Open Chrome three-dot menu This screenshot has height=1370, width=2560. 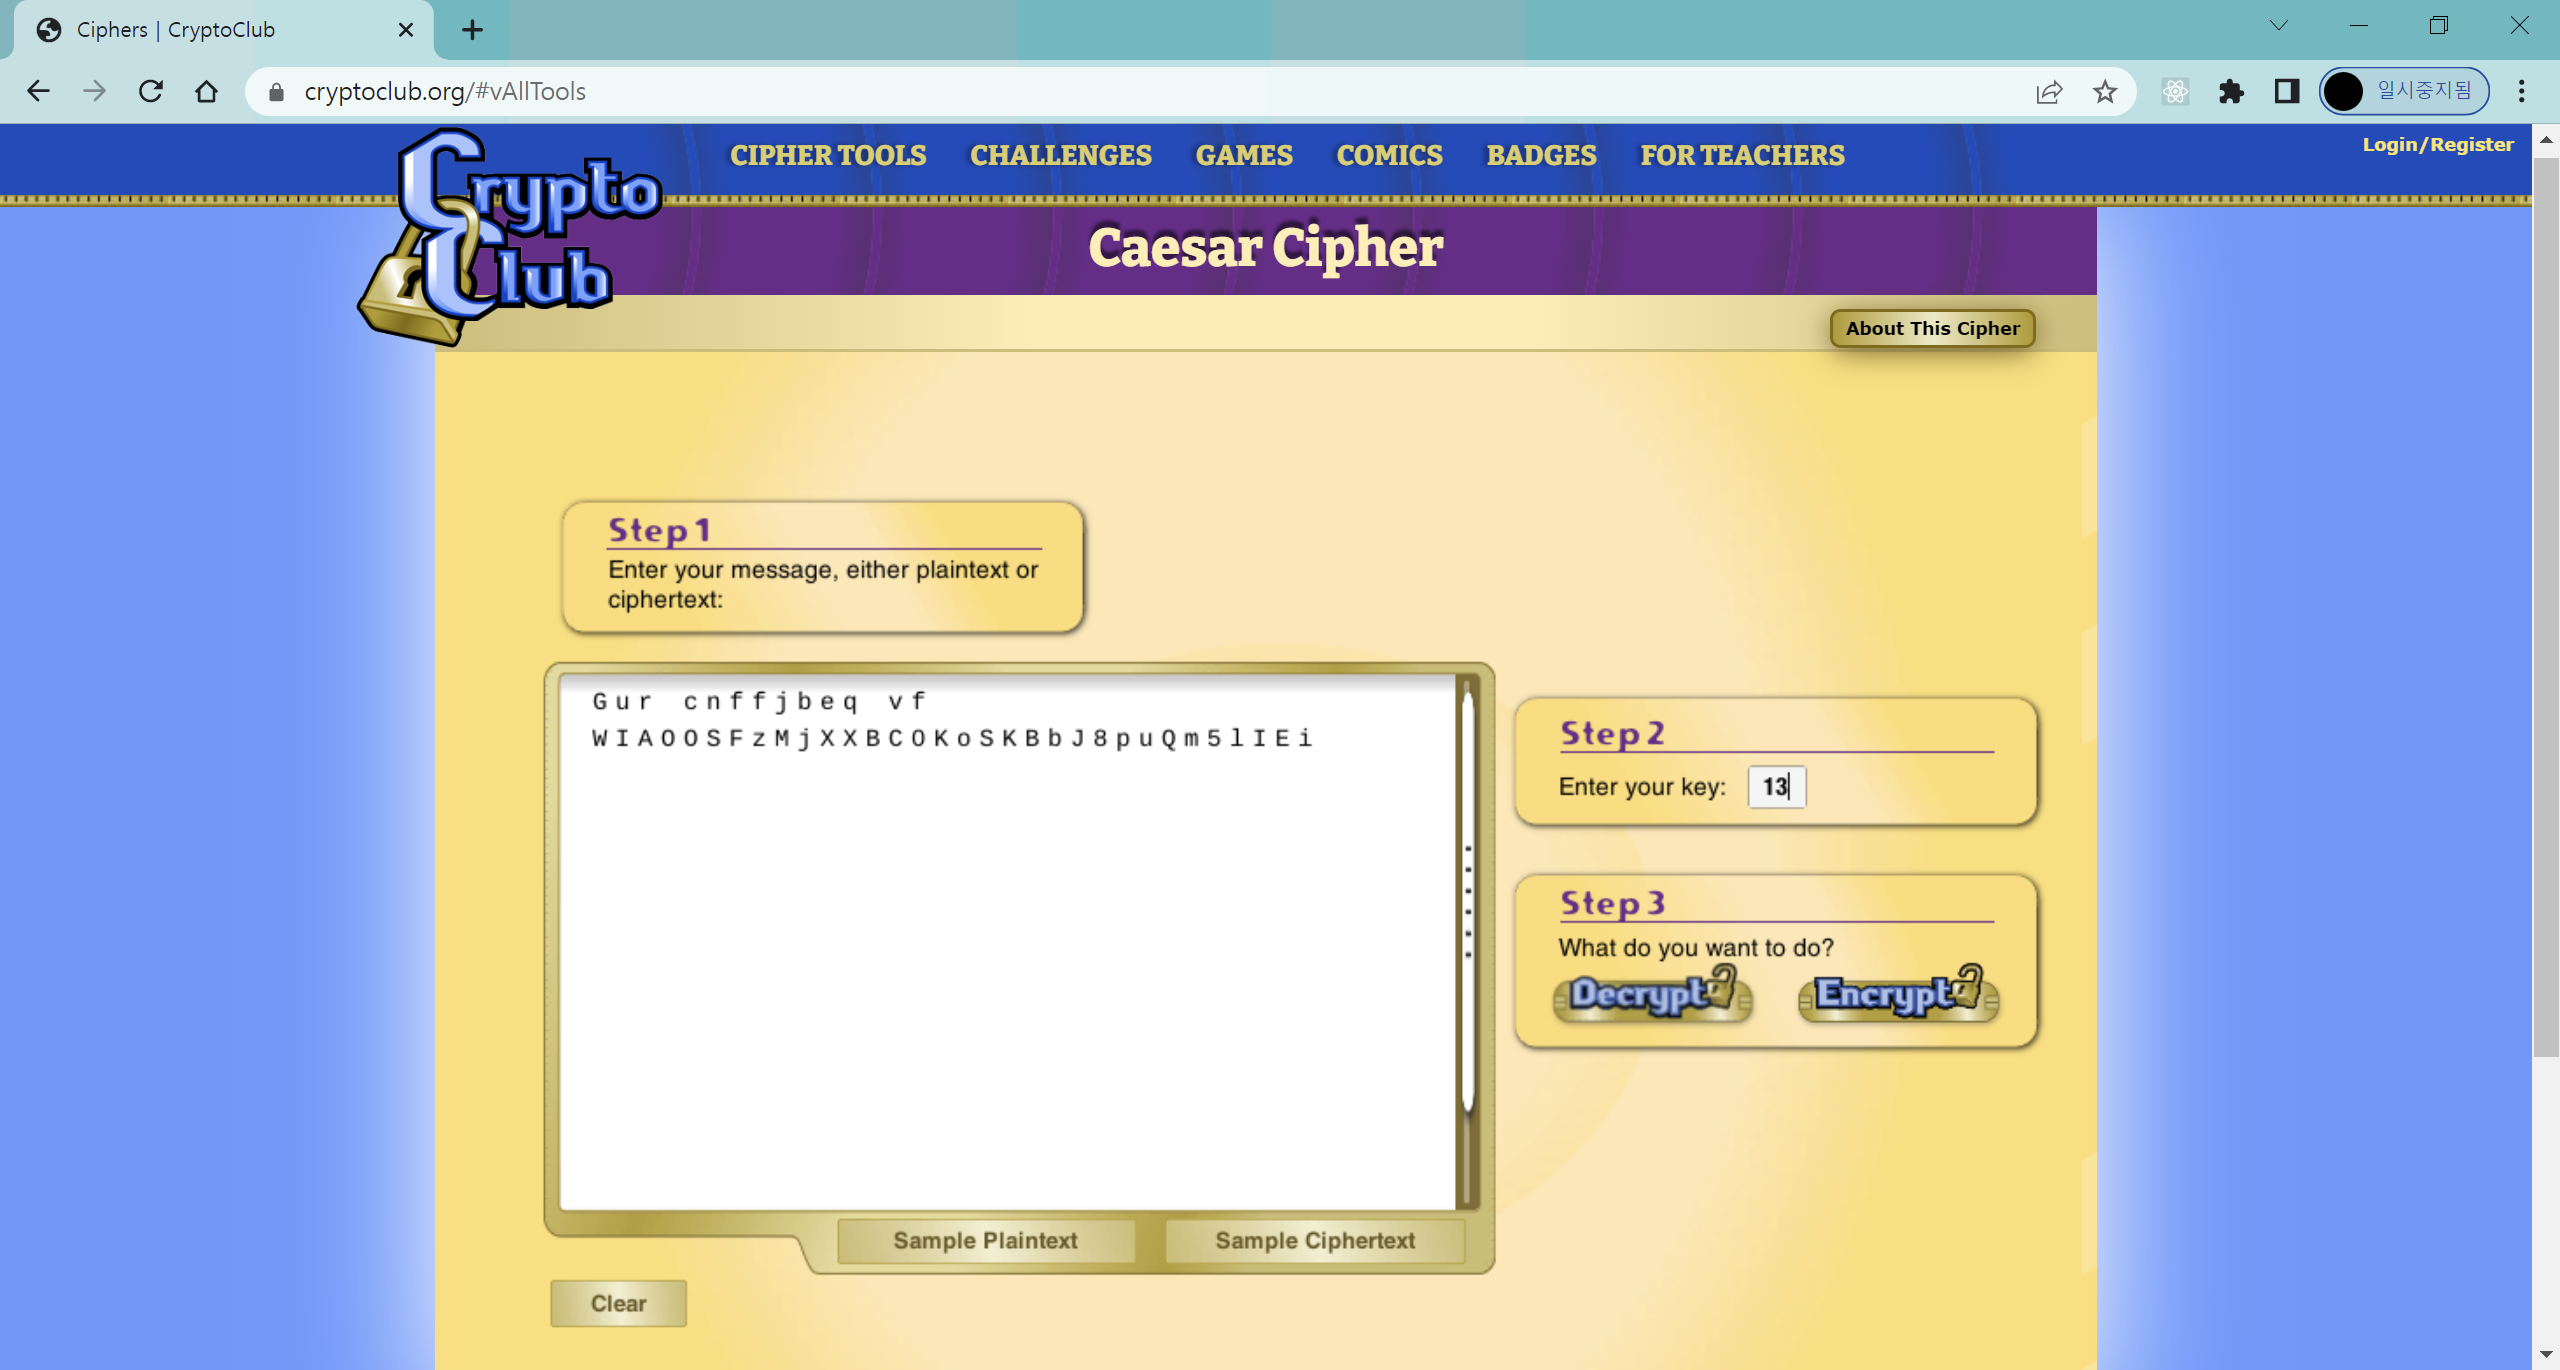tap(2521, 91)
